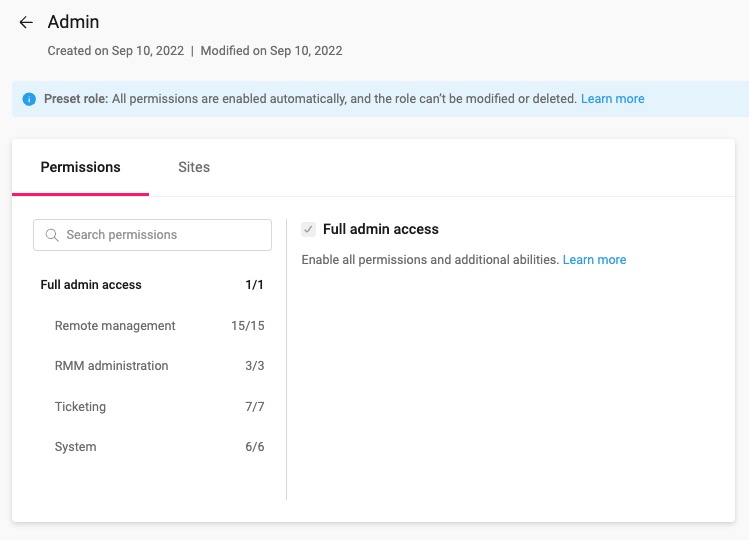Select the RMM administration category

point(152,366)
